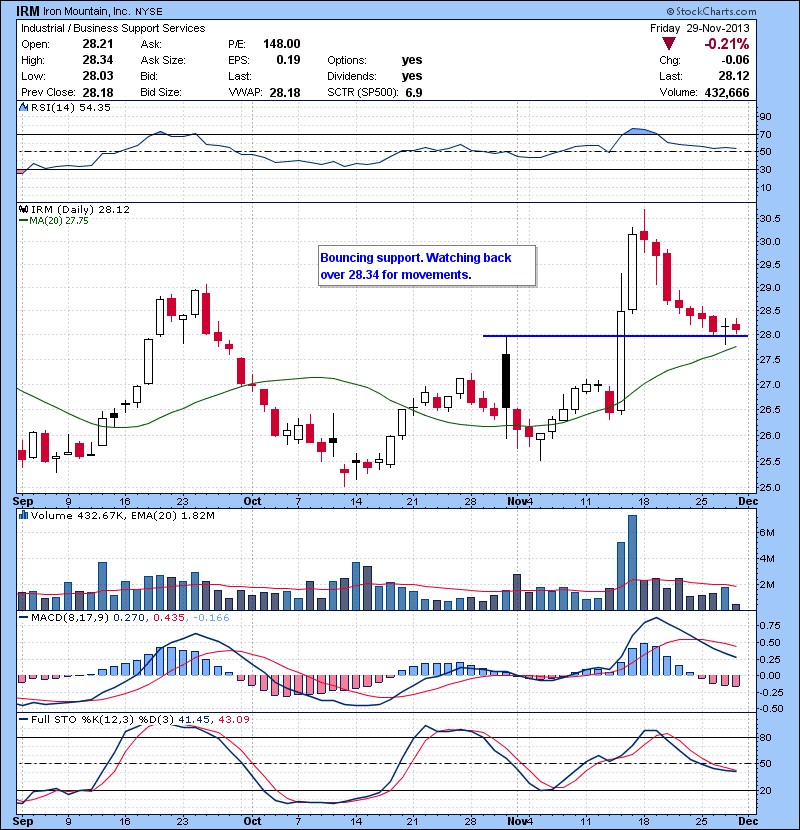Click the EPS value 0.19
The height and width of the screenshot is (830, 800).
(289, 60)
